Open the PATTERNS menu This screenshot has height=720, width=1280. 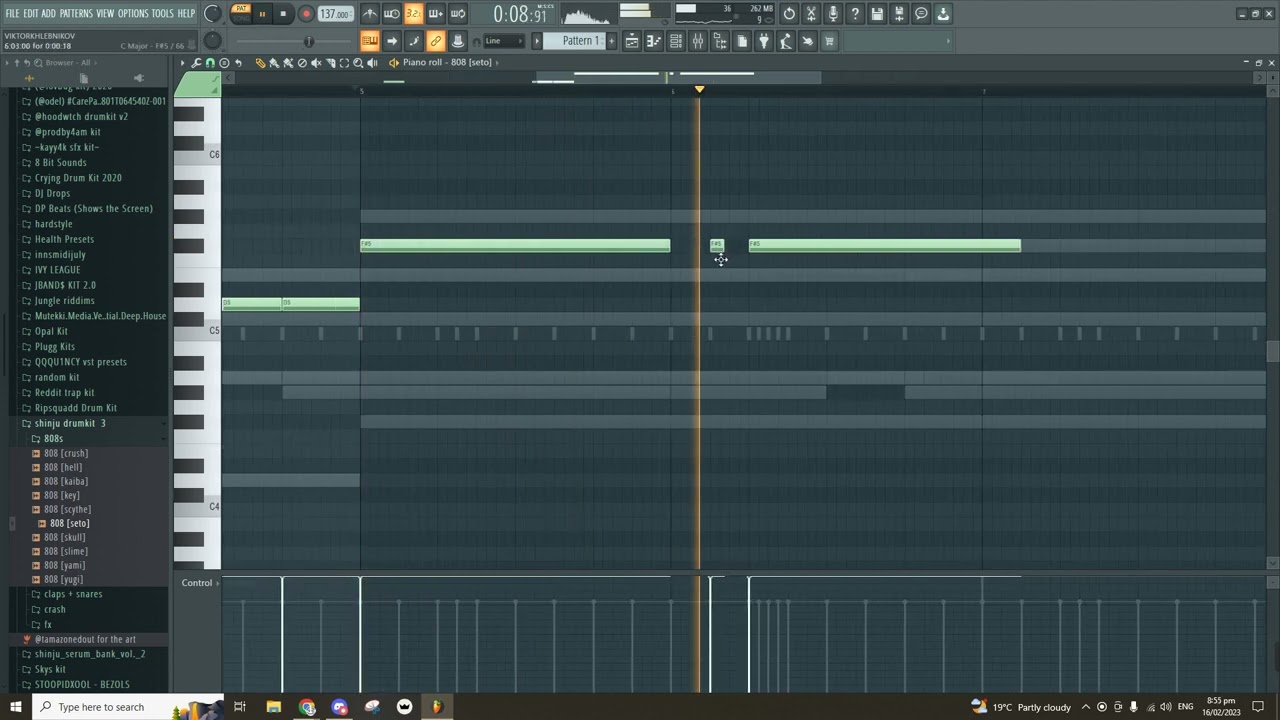[x=76, y=13]
